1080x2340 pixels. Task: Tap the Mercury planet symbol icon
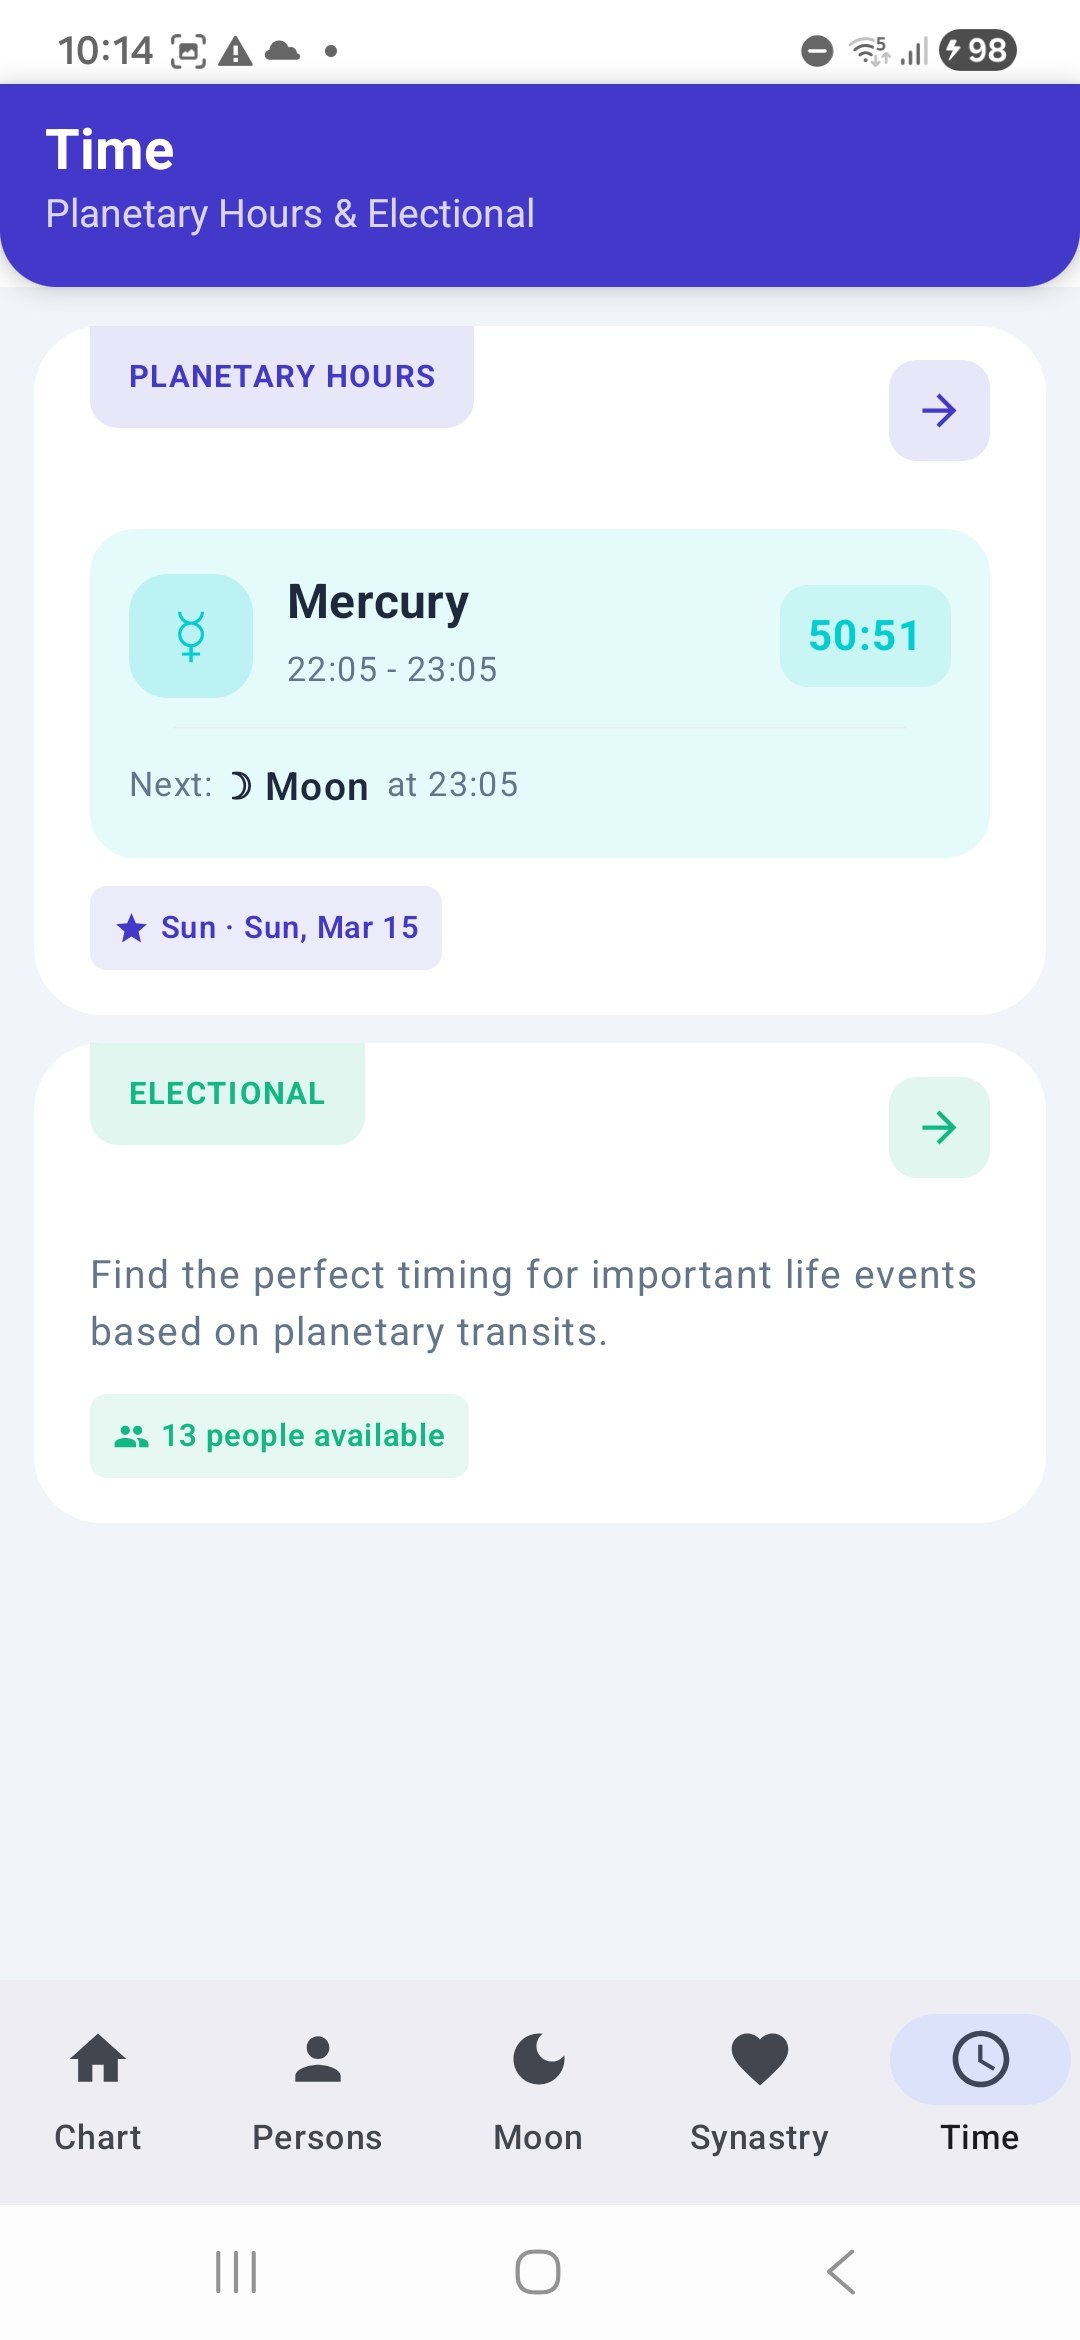[x=190, y=636]
